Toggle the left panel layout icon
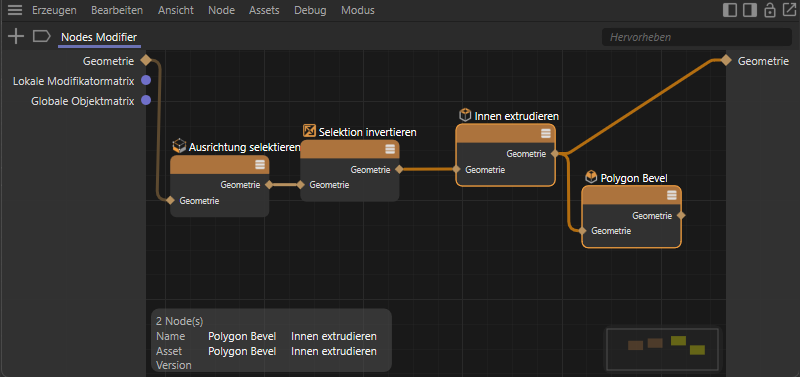 pyautogui.click(x=730, y=10)
